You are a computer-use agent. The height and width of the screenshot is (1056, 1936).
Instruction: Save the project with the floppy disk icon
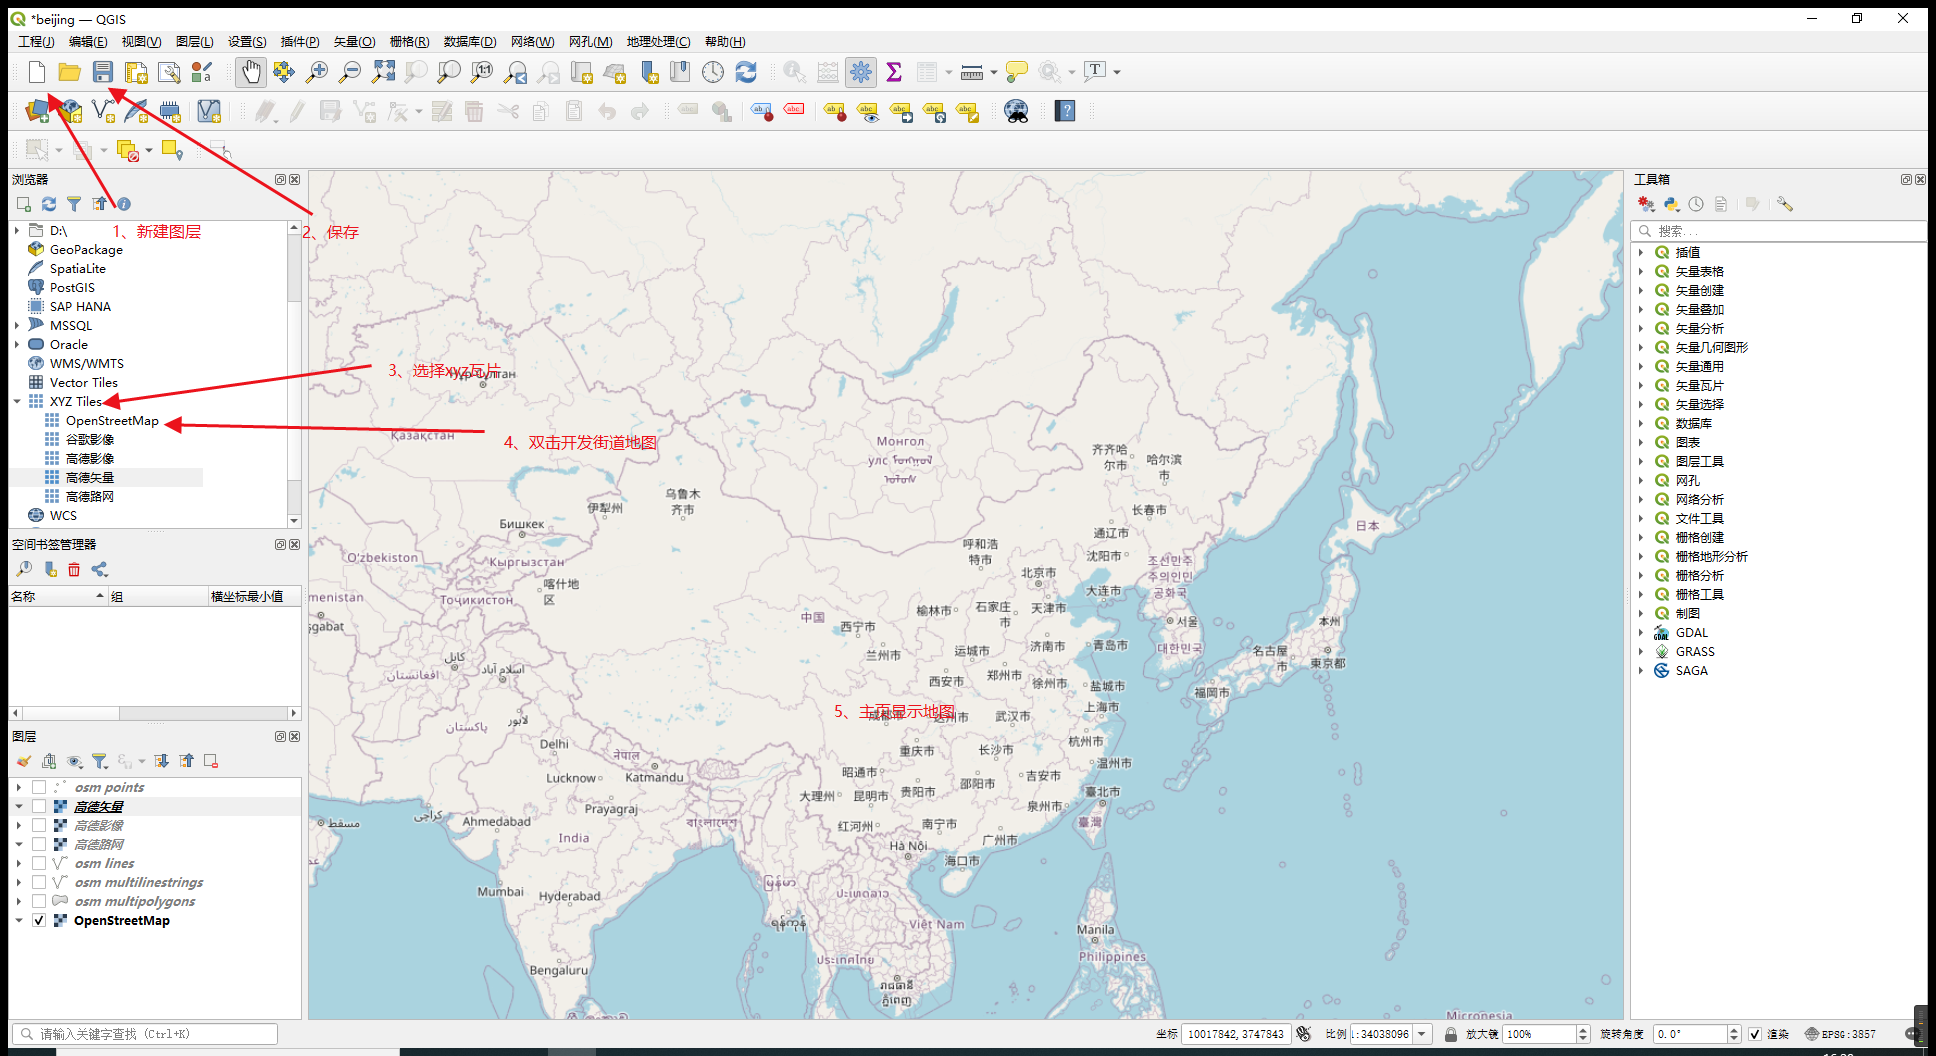point(103,72)
